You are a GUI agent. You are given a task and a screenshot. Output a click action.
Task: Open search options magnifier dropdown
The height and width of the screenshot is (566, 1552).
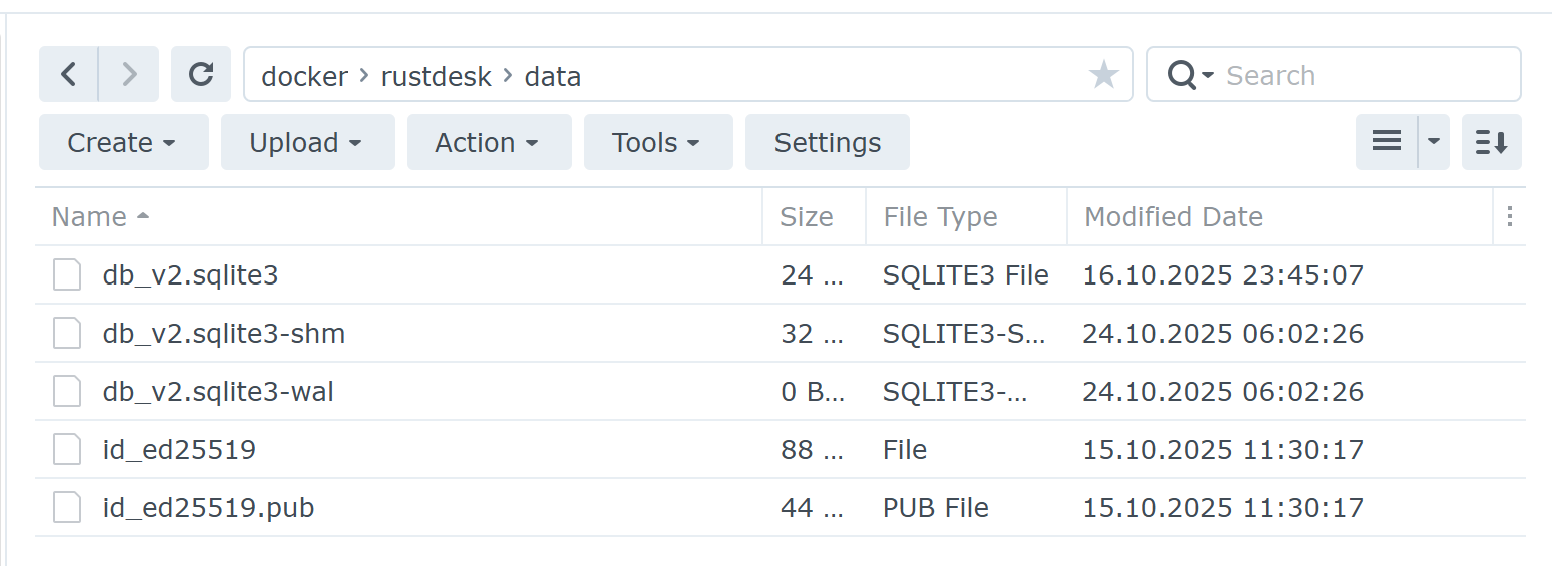coord(1190,75)
